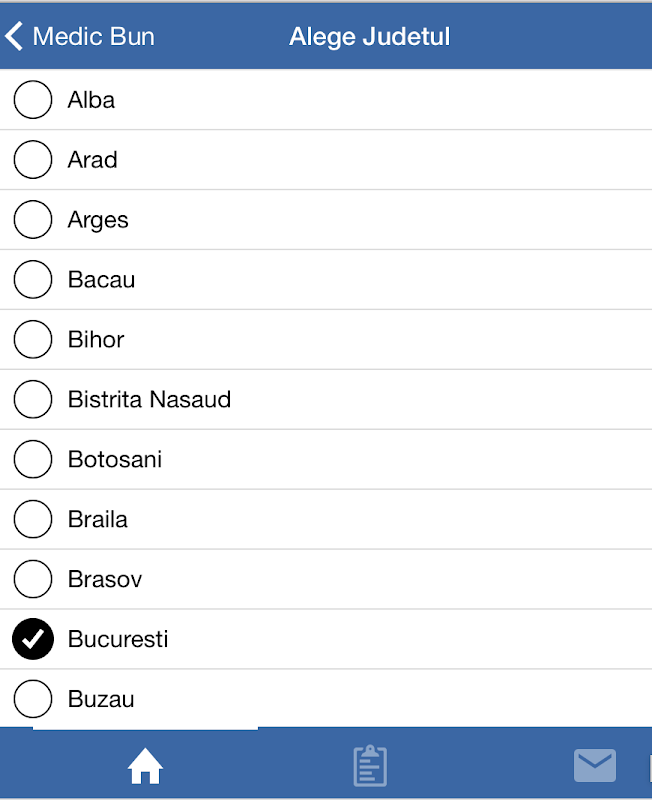Image resolution: width=652 pixels, height=800 pixels.
Task: Go back to Medic Bun
Action: pos(93,37)
